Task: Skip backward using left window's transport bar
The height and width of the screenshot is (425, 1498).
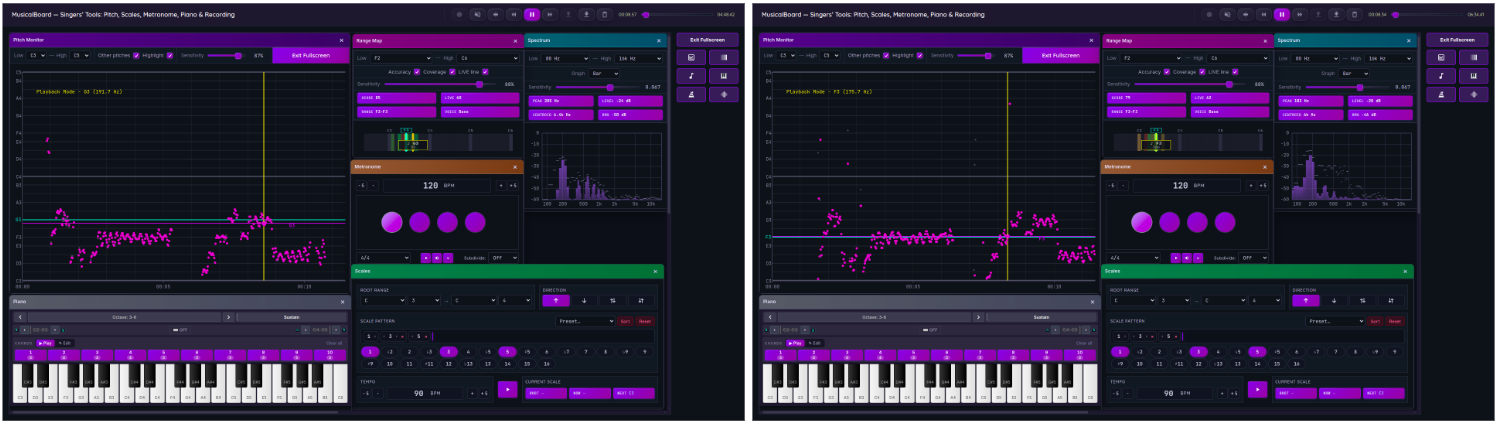Action: tap(513, 14)
